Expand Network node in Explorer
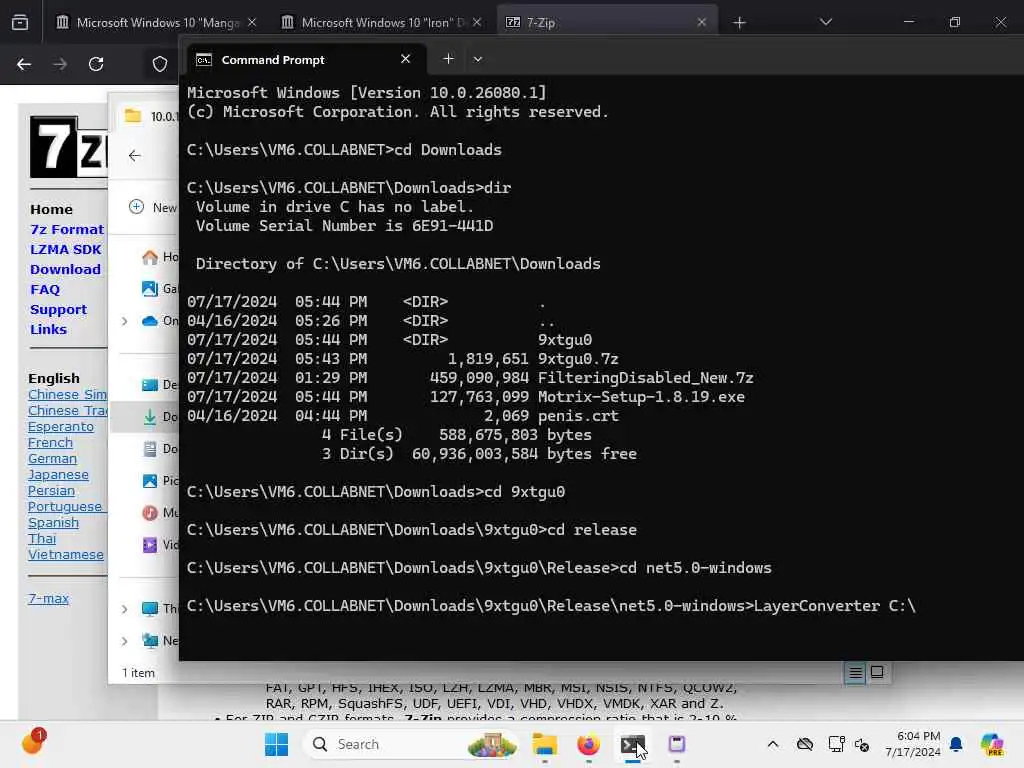 (x=124, y=641)
